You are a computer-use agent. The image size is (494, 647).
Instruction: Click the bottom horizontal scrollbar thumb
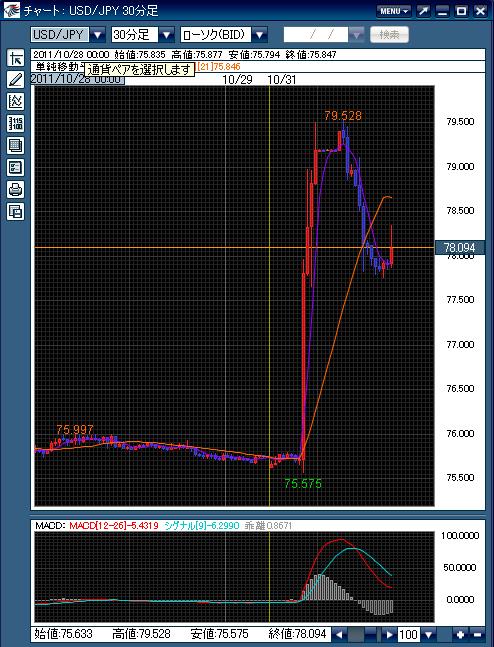[x=357, y=634]
